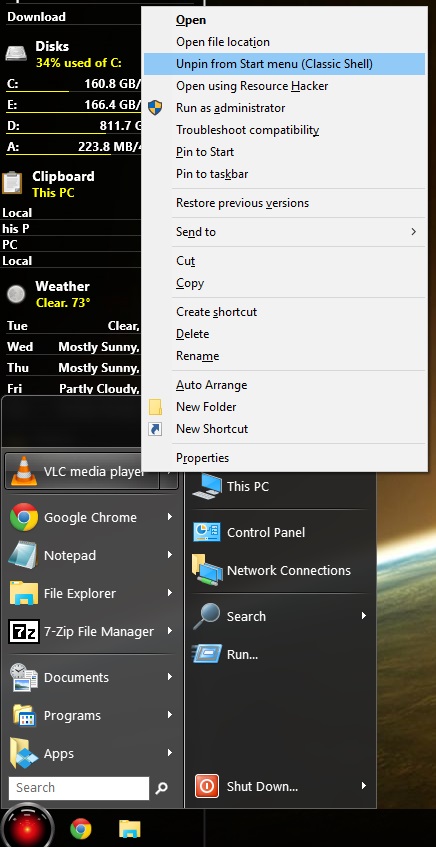Expand the Send to submenu arrow

[x=413, y=232]
